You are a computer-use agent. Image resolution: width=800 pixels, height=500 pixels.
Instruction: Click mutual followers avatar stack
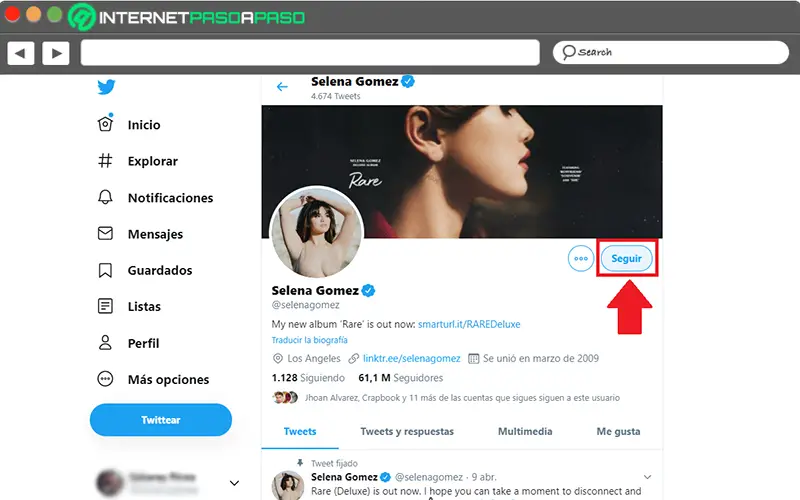click(285, 397)
